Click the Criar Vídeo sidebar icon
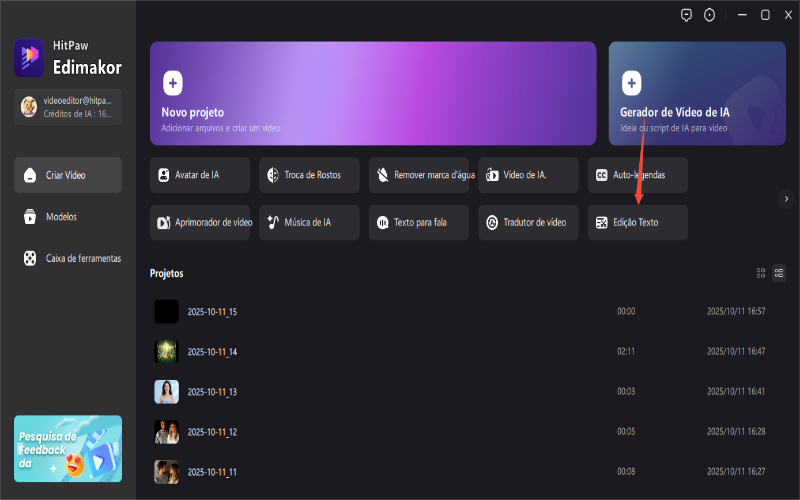Screen dimensions: 800x500 point(30,175)
